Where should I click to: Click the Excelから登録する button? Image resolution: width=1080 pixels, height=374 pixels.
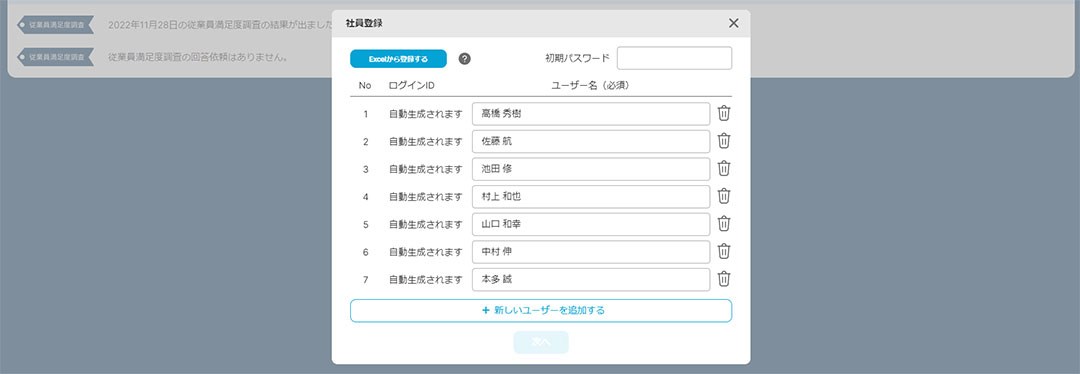[398, 59]
